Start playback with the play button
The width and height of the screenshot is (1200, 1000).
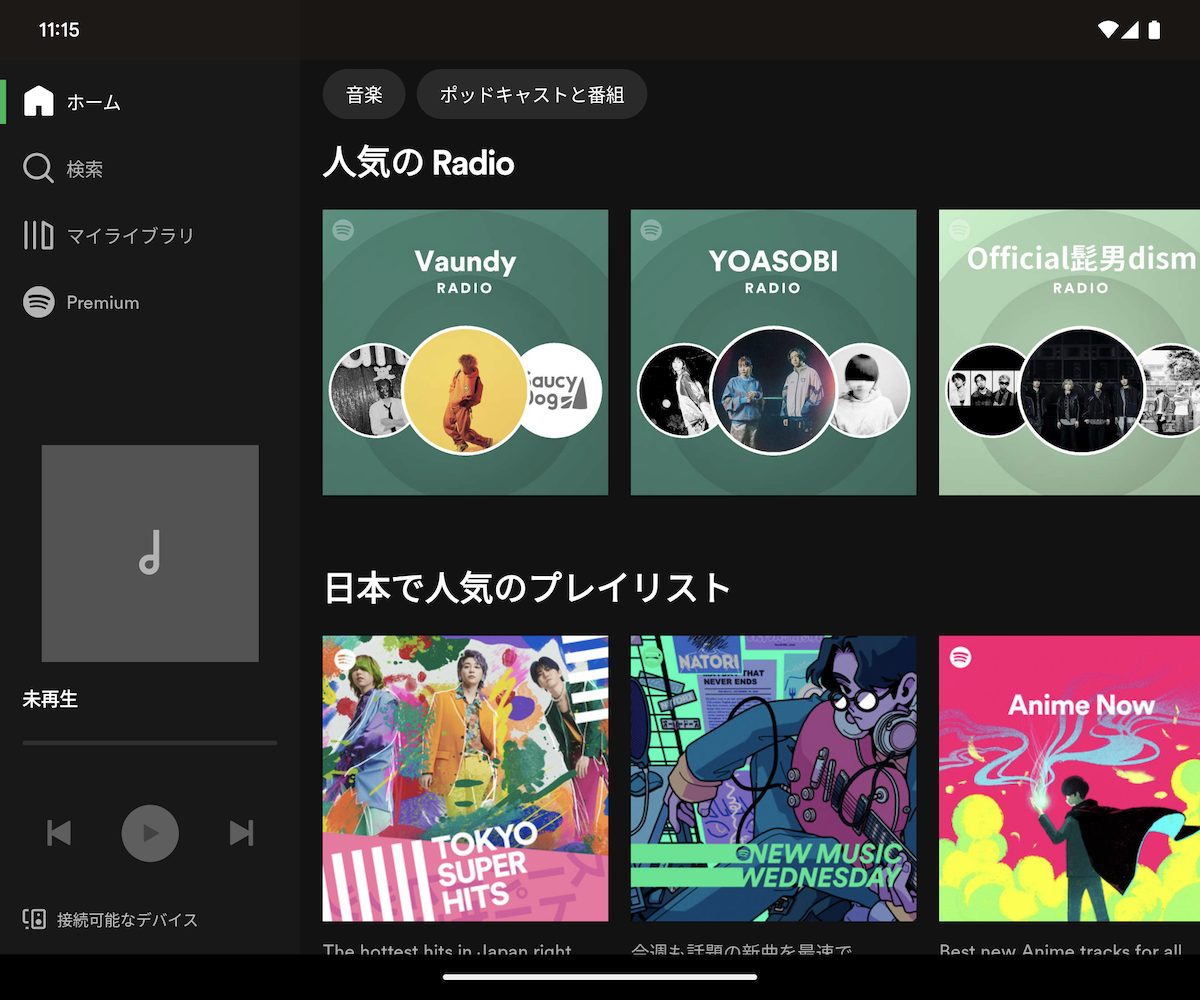point(150,833)
